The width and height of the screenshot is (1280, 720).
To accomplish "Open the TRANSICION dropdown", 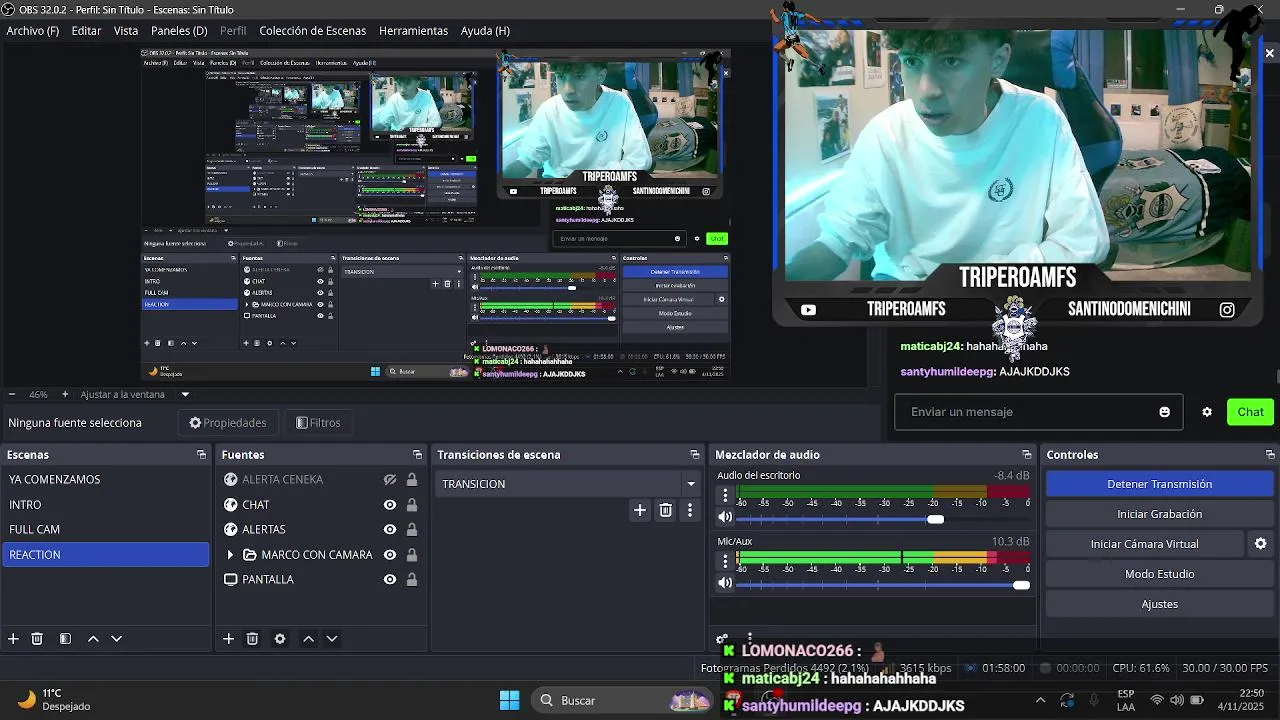I will pos(568,484).
